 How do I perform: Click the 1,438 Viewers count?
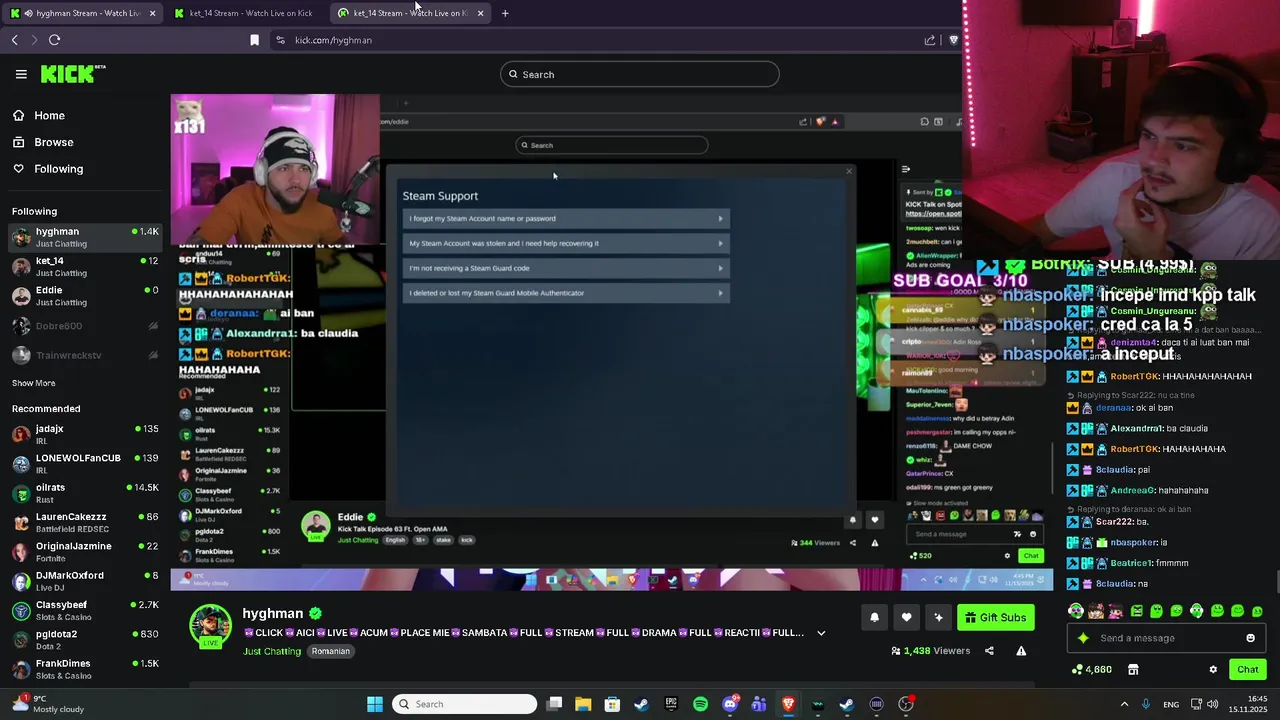pyautogui.click(x=931, y=651)
